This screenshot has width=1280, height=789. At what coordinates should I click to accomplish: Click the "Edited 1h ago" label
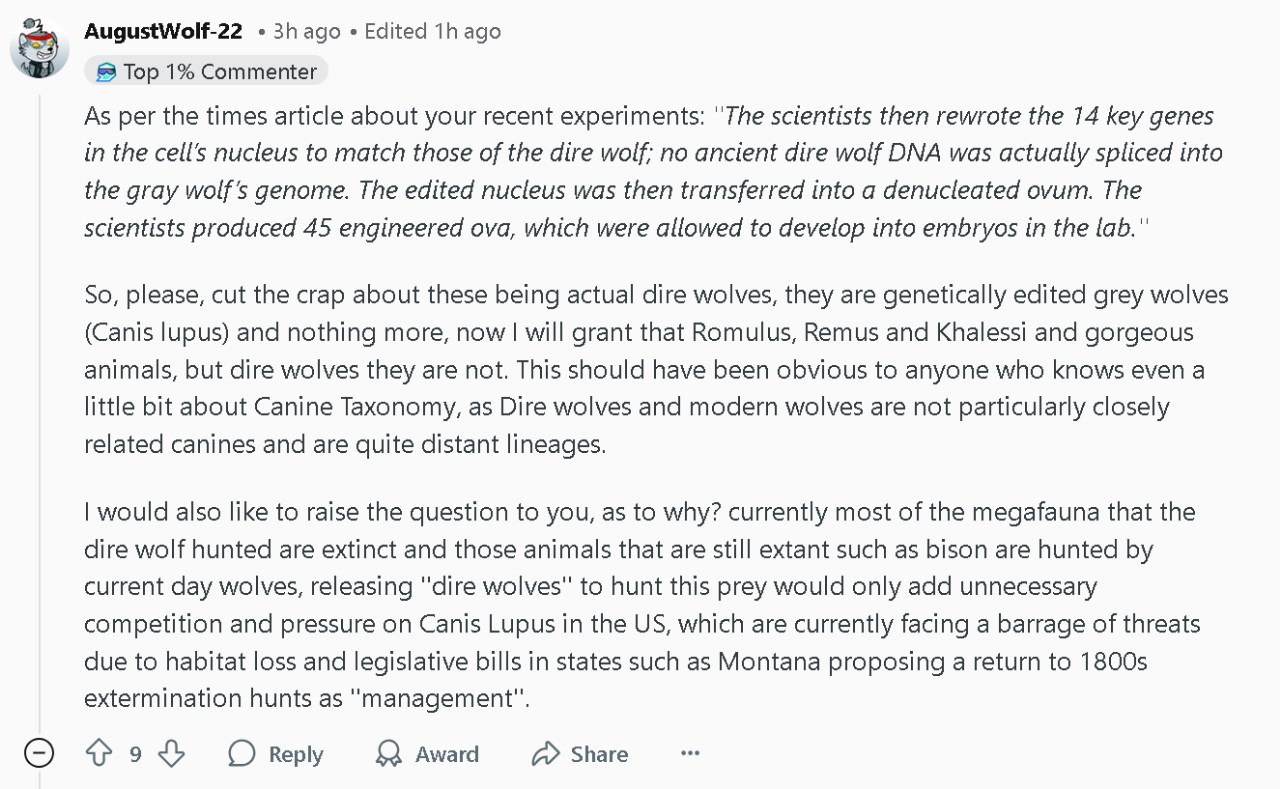(432, 31)
